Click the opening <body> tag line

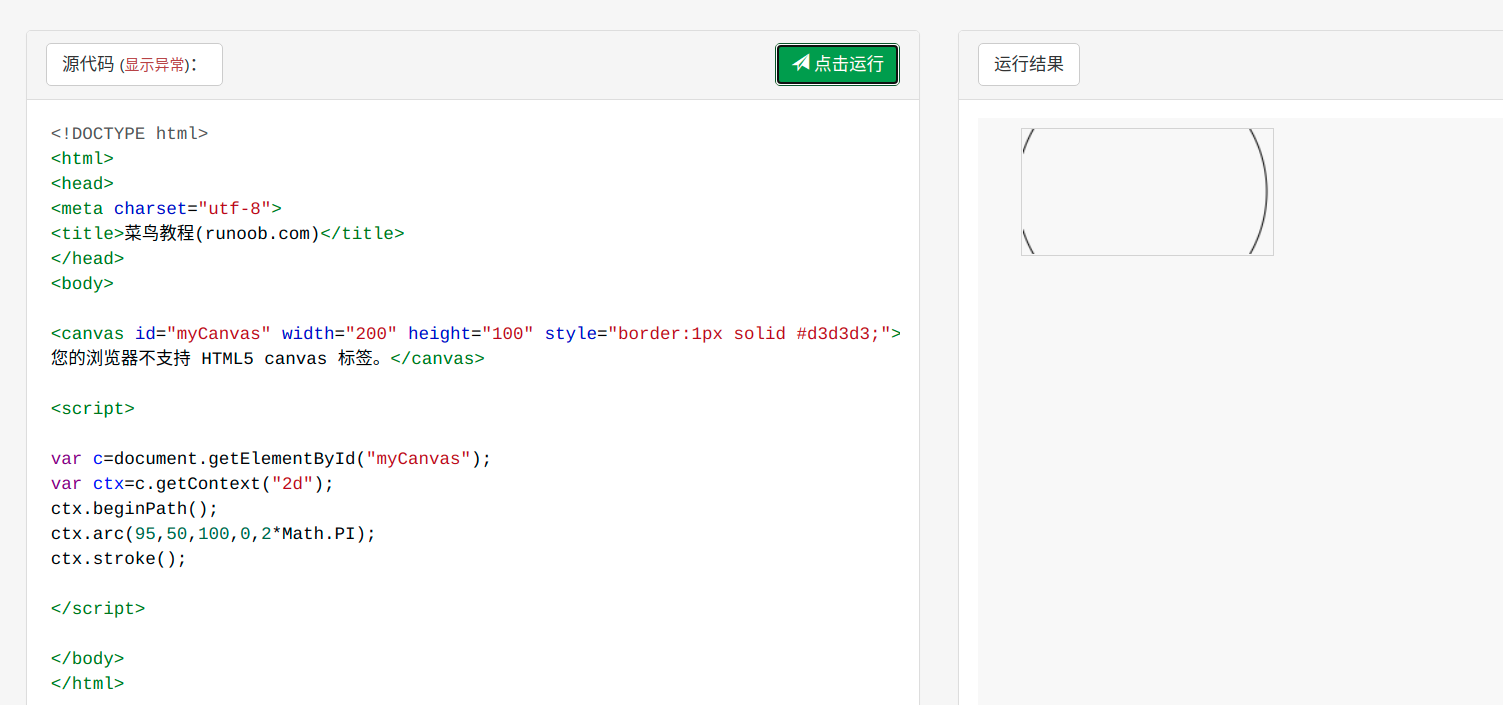click(x=82, y=284)
